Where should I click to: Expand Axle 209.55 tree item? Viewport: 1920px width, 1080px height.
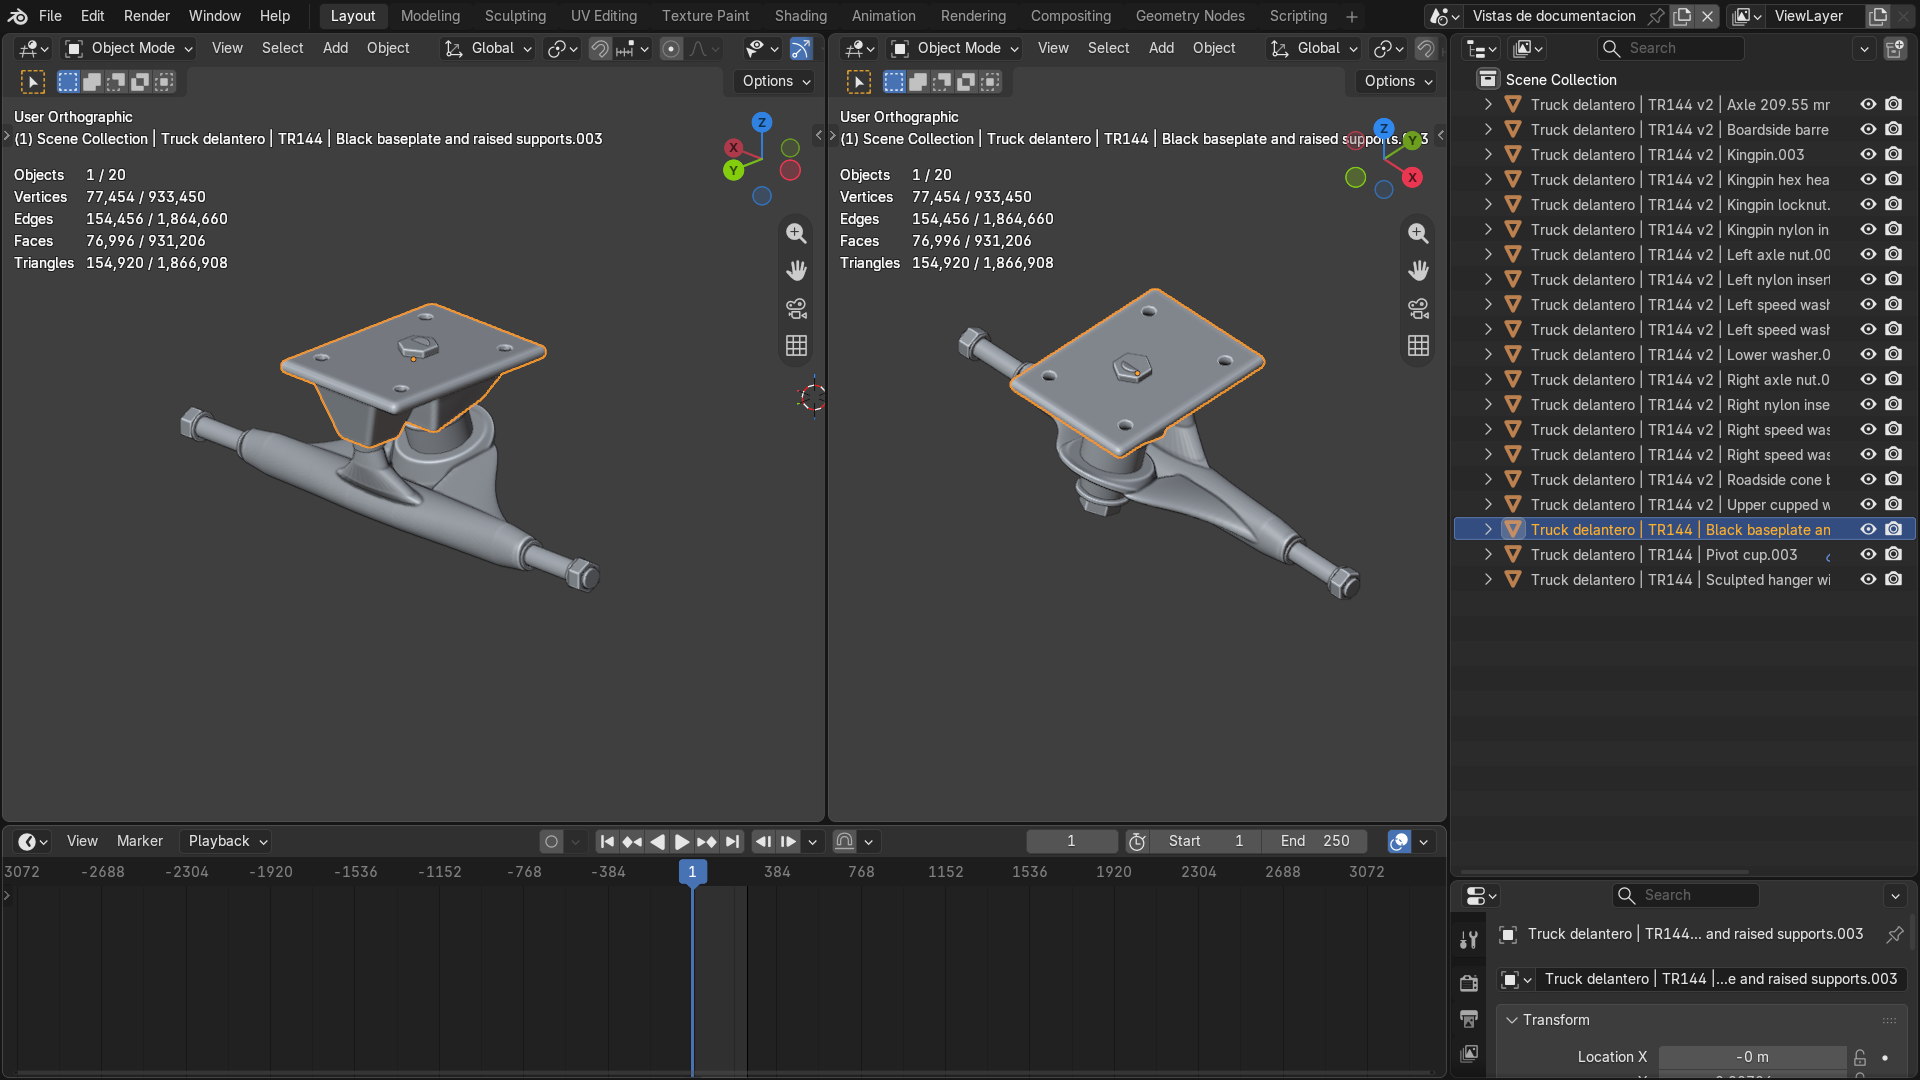[x=1488, y=104]
